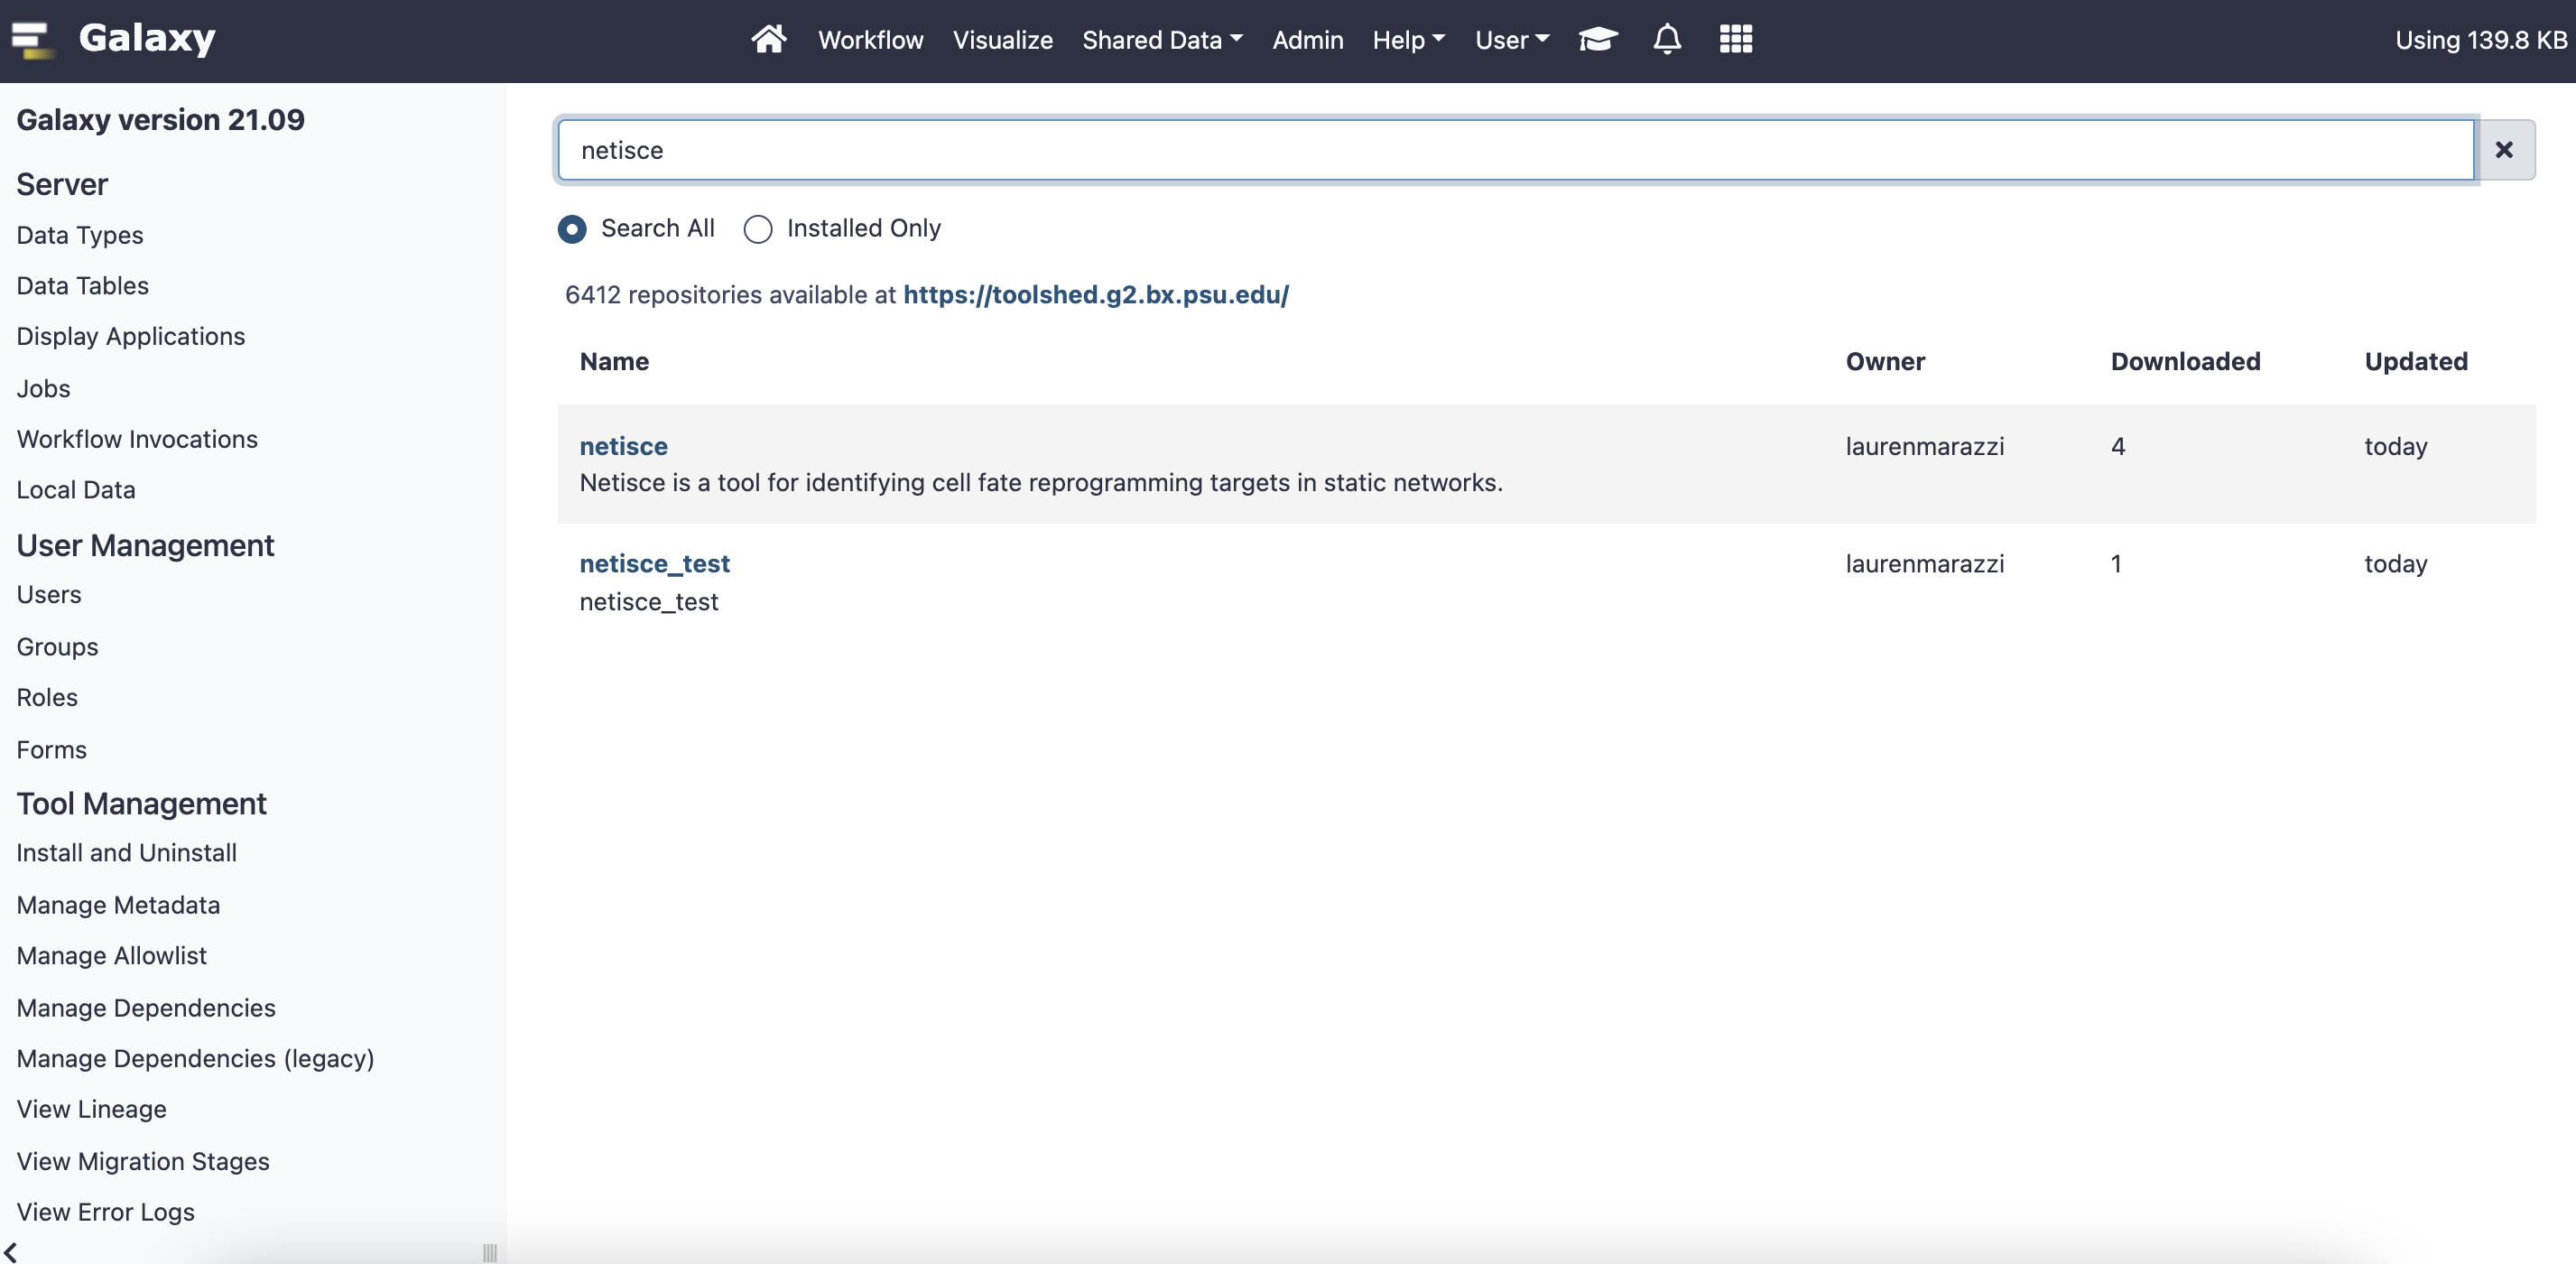Open the Shared Data dropdown

[1162, 40]
